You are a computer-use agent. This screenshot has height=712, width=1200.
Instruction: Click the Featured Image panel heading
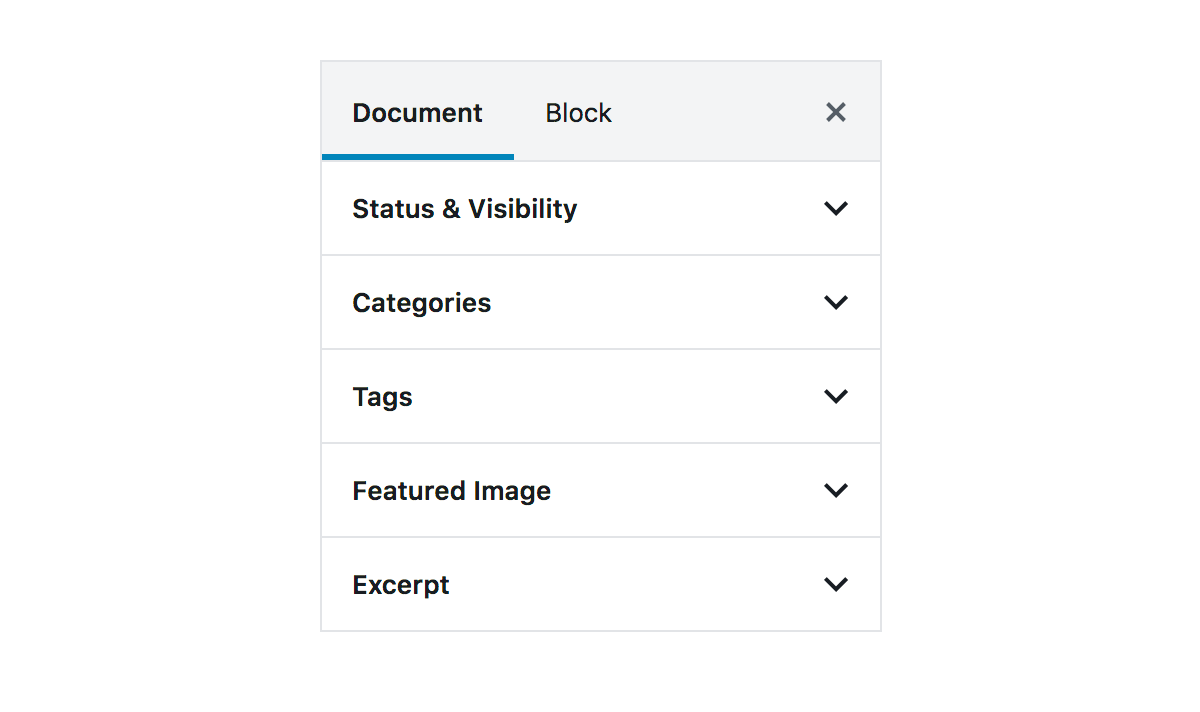pyautogui.click(x=451, y=490)
